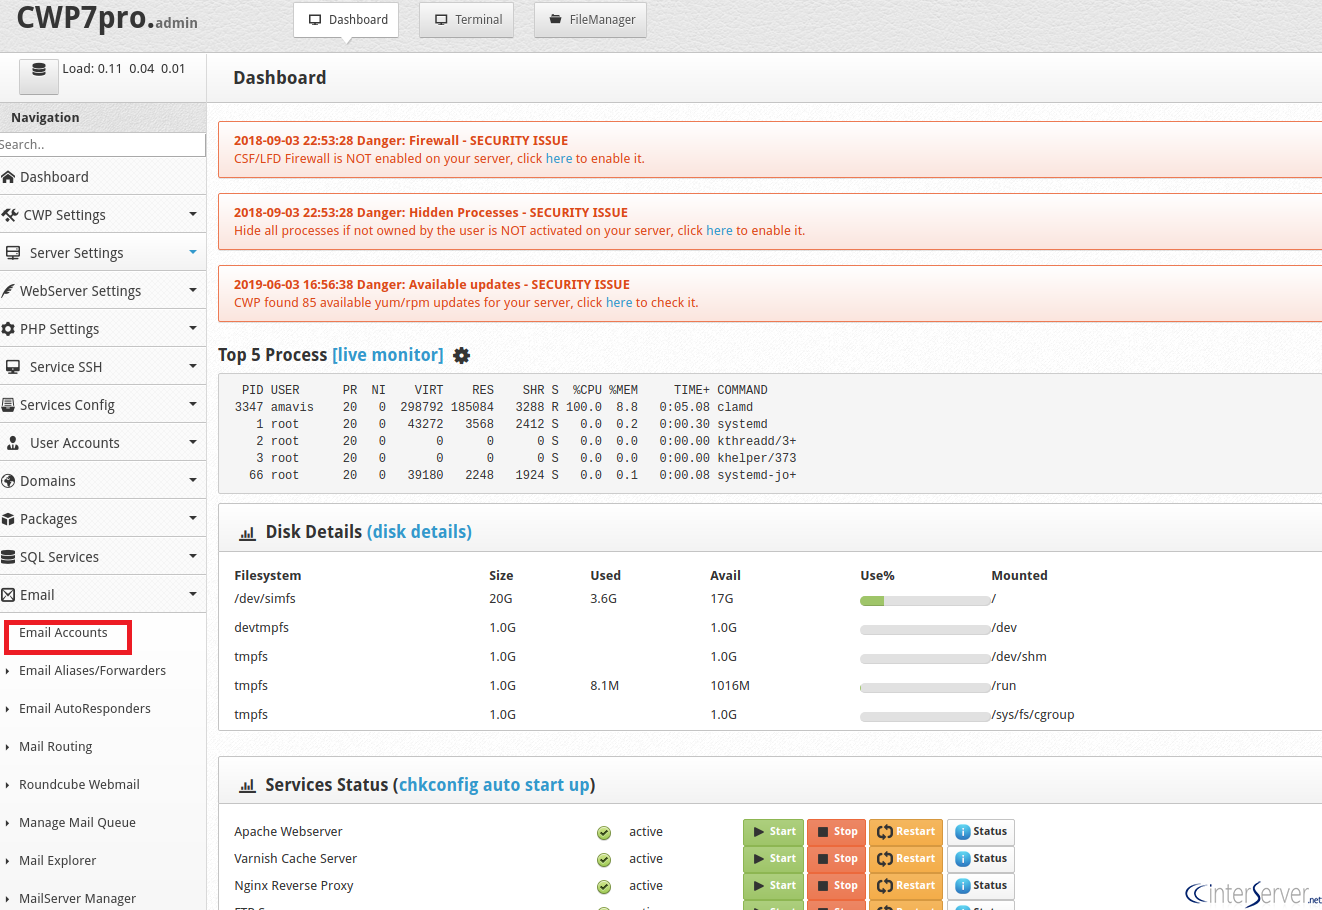This screenshot has width=1322, height=910.
Task: Restart the Apache Webserver service
Action: (906, 832)
